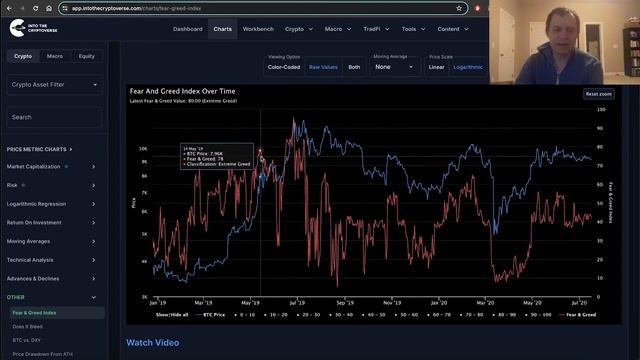Select the Macro sidebar tab
640x360 pixels.
click(x=55, y=56)
